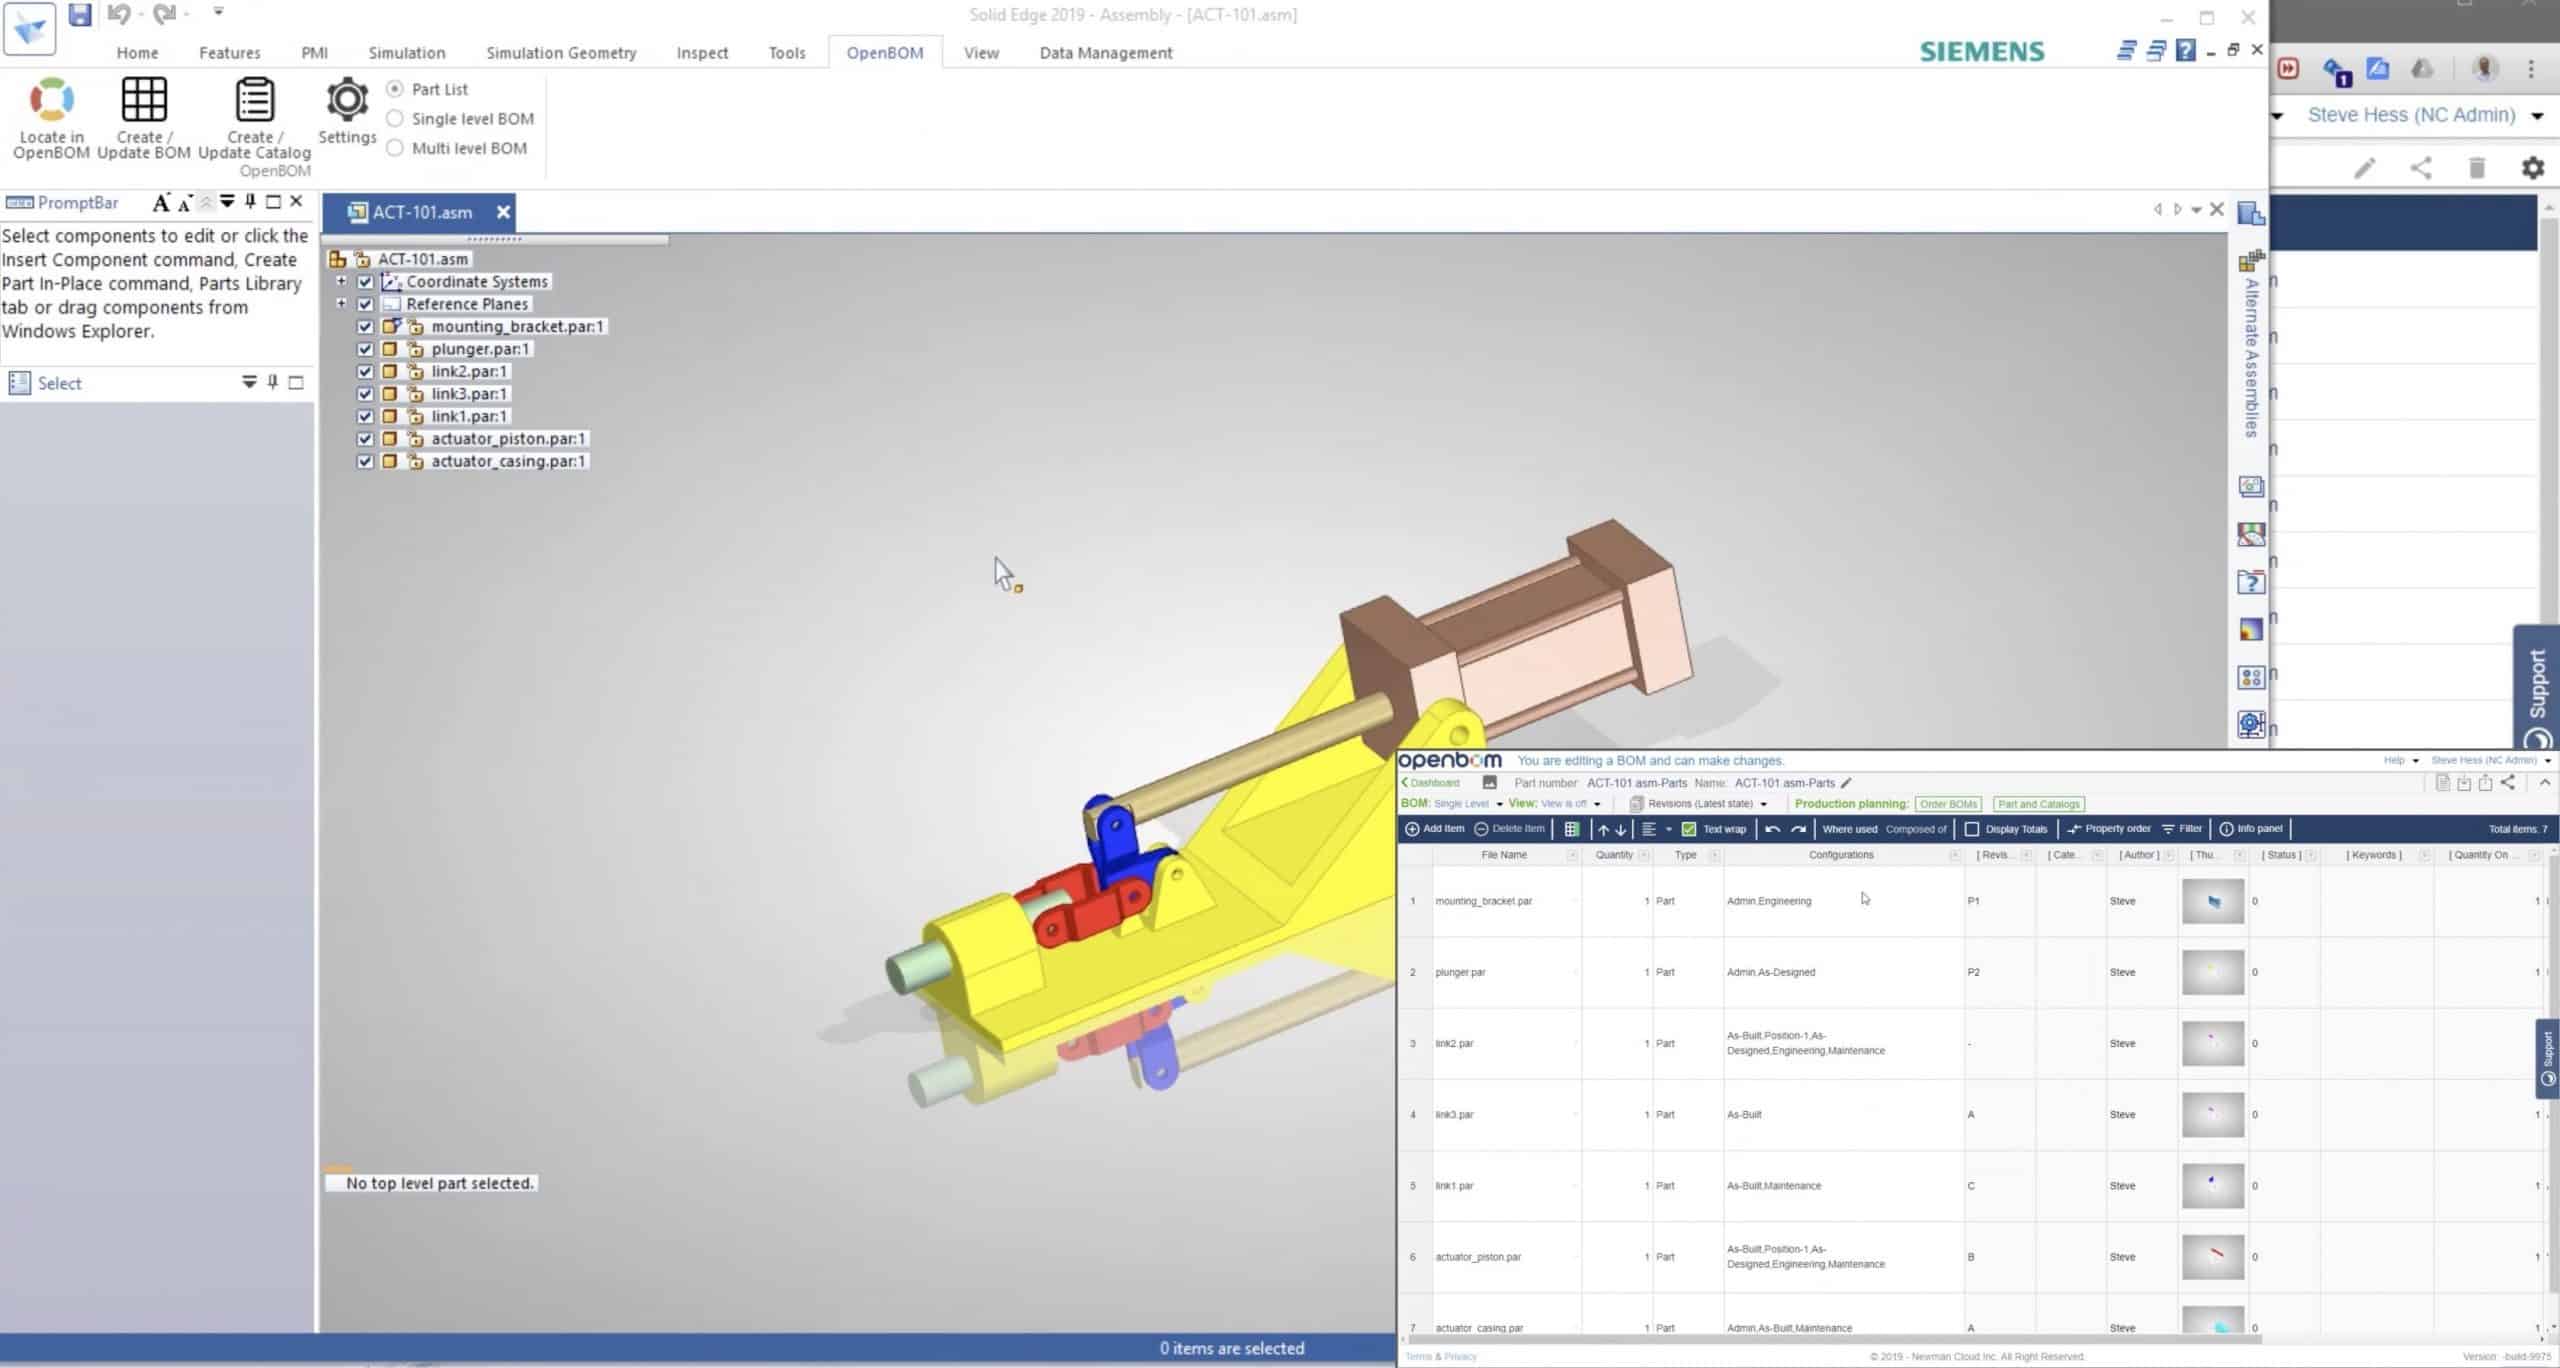Click Order BOMs button
Viewport: 2560px width, 1368px height.
point(1948,804)
